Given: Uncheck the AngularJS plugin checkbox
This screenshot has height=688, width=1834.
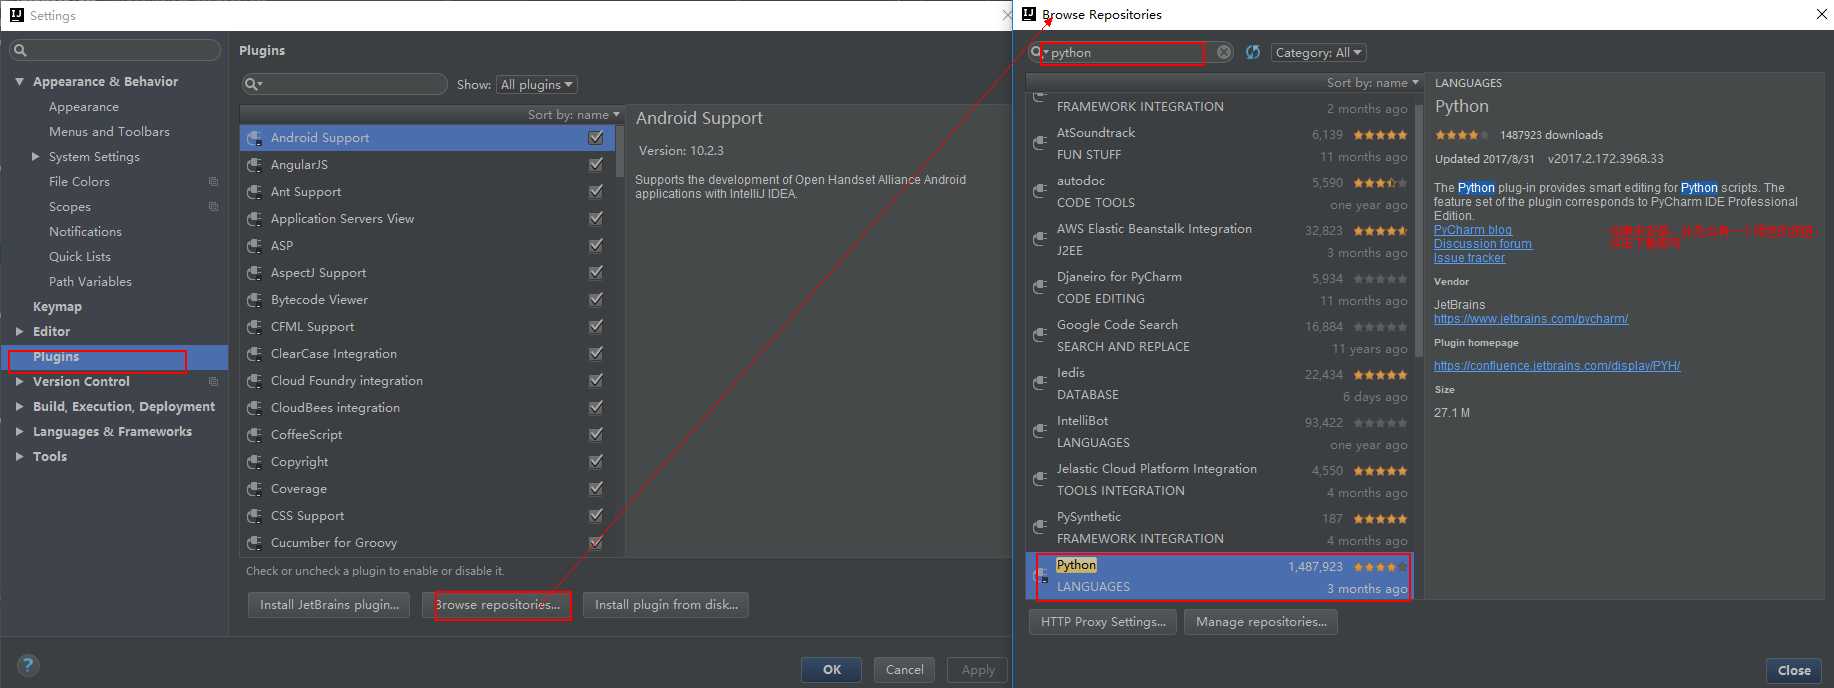Looking at the screenshot, I should coord(596,165).
